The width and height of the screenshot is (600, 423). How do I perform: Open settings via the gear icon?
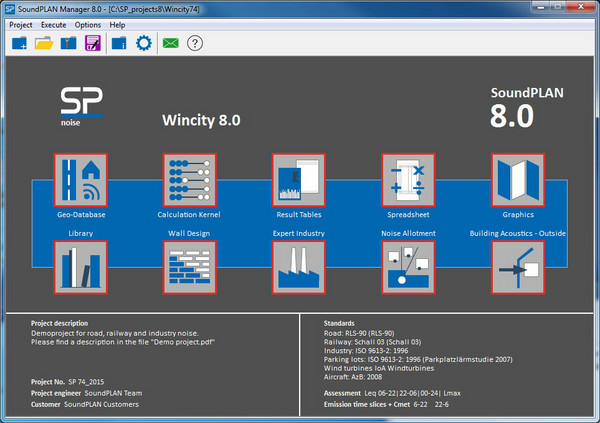tap(143, 43)
